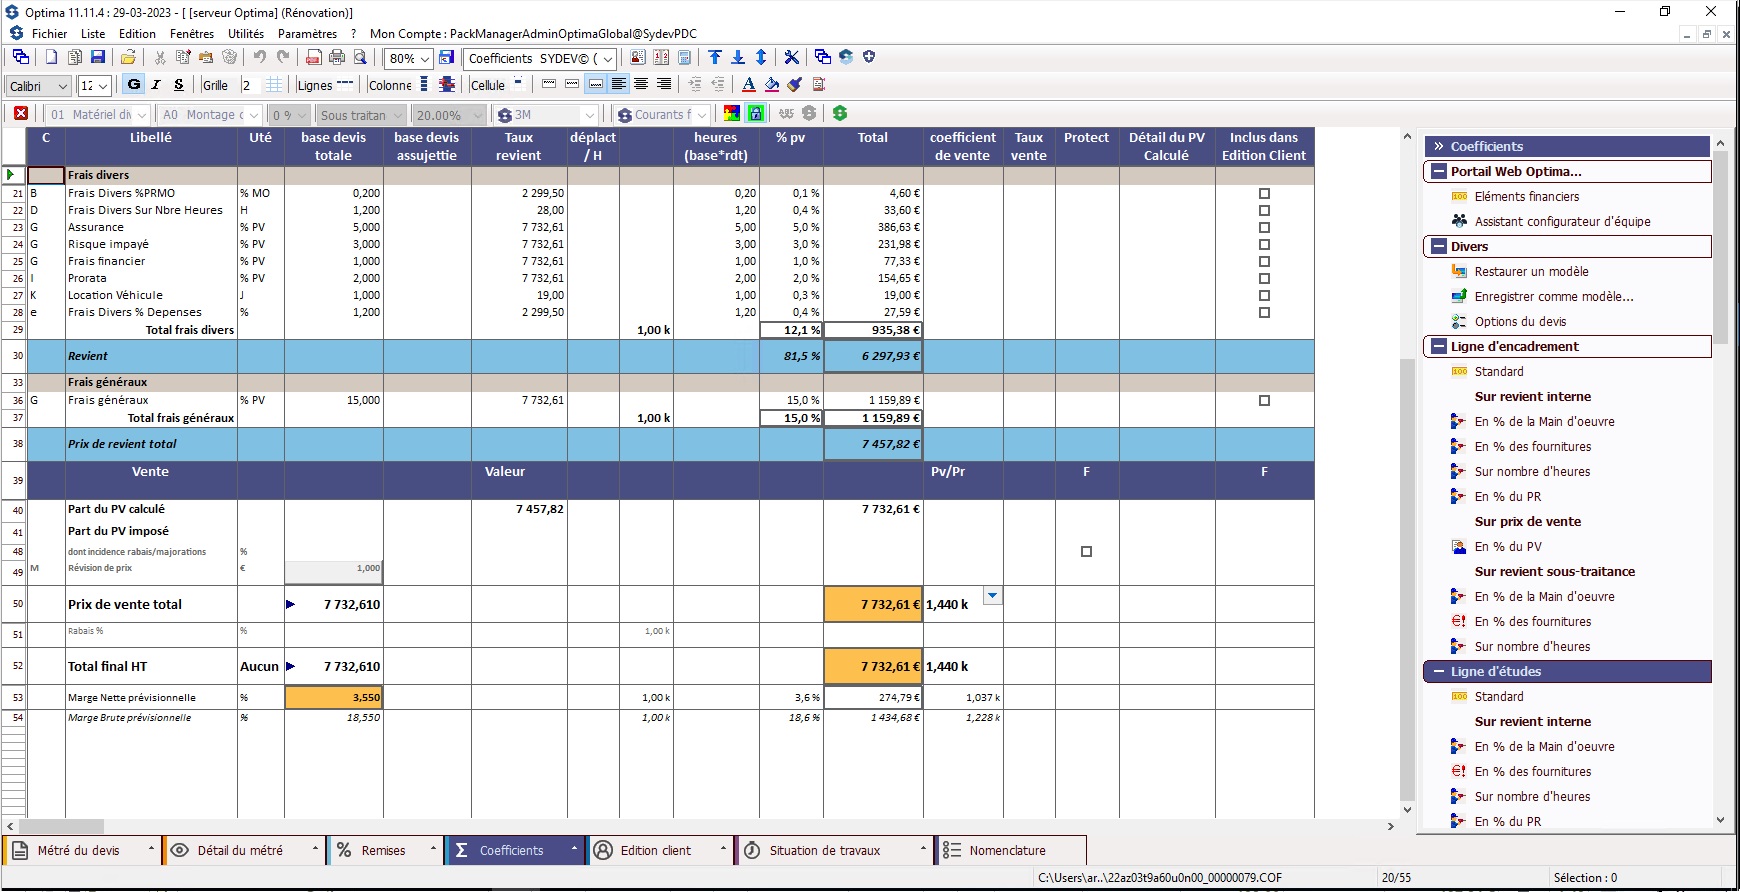Click En % du PV link
Image resolution: width=1740 pixels, height=892 pixels.
click(x=1507, y=547)
